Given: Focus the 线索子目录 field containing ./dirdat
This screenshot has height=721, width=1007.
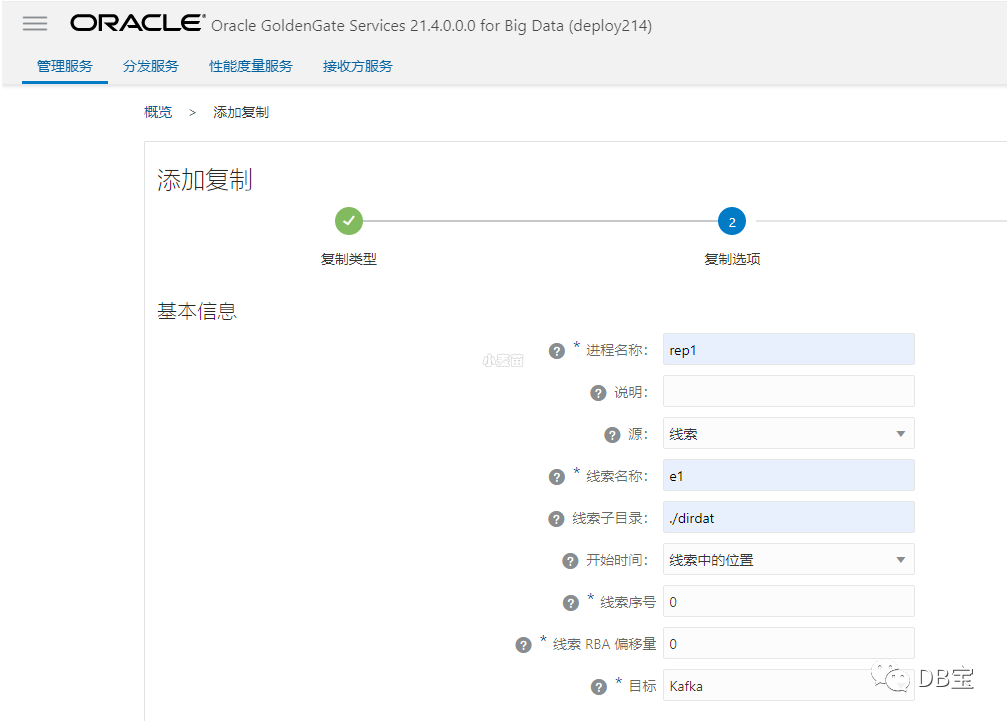Looking at the screenshot, I should pos(789,517).
